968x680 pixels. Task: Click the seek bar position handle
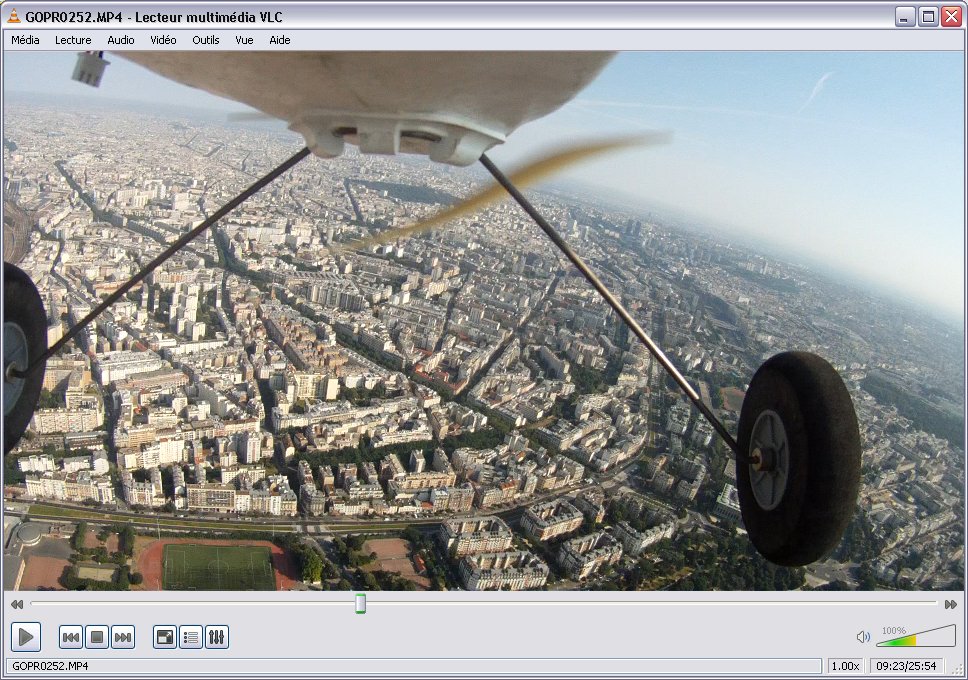(x=361, y=603)
